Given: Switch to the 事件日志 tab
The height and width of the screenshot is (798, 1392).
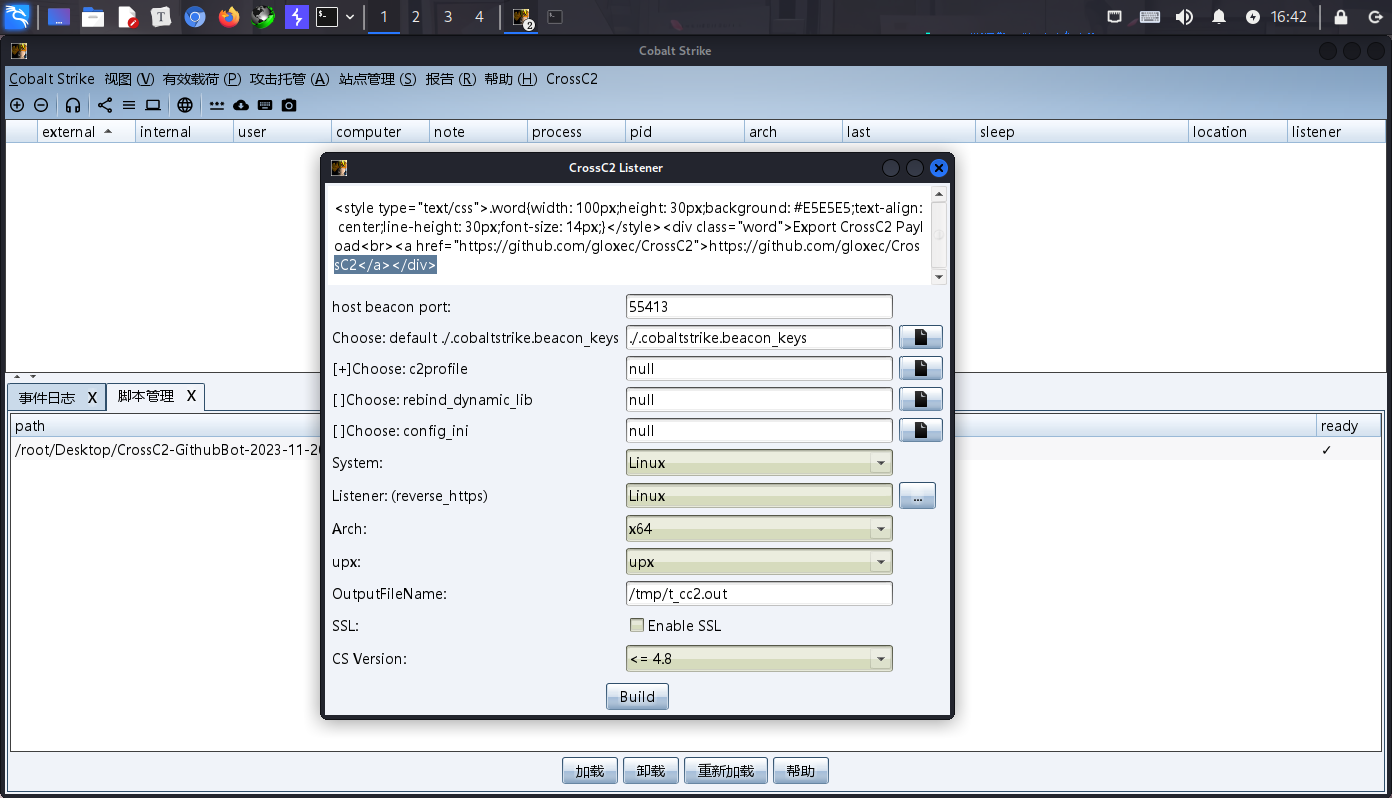Looking at the screenshot, I should tap(47, 398).
